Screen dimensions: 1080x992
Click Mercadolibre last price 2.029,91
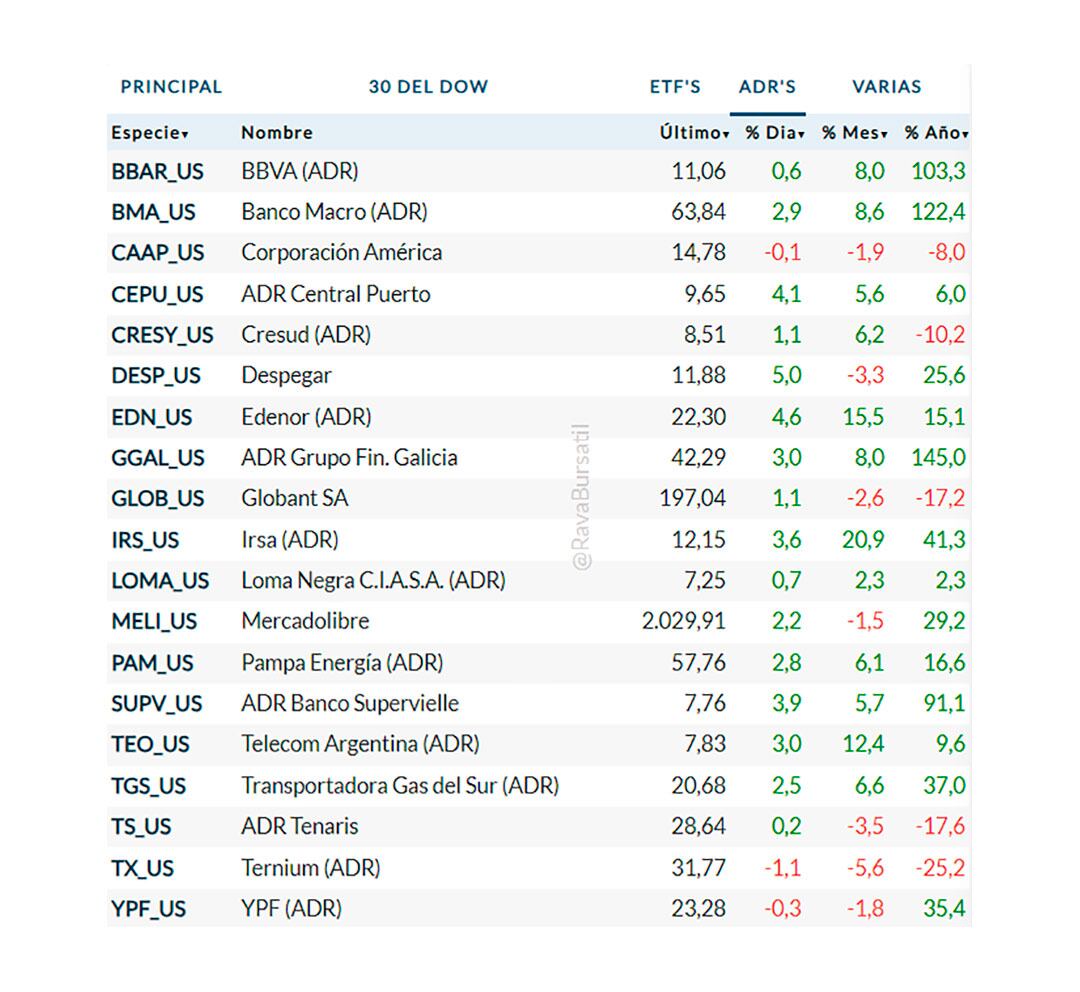point(684,622)
